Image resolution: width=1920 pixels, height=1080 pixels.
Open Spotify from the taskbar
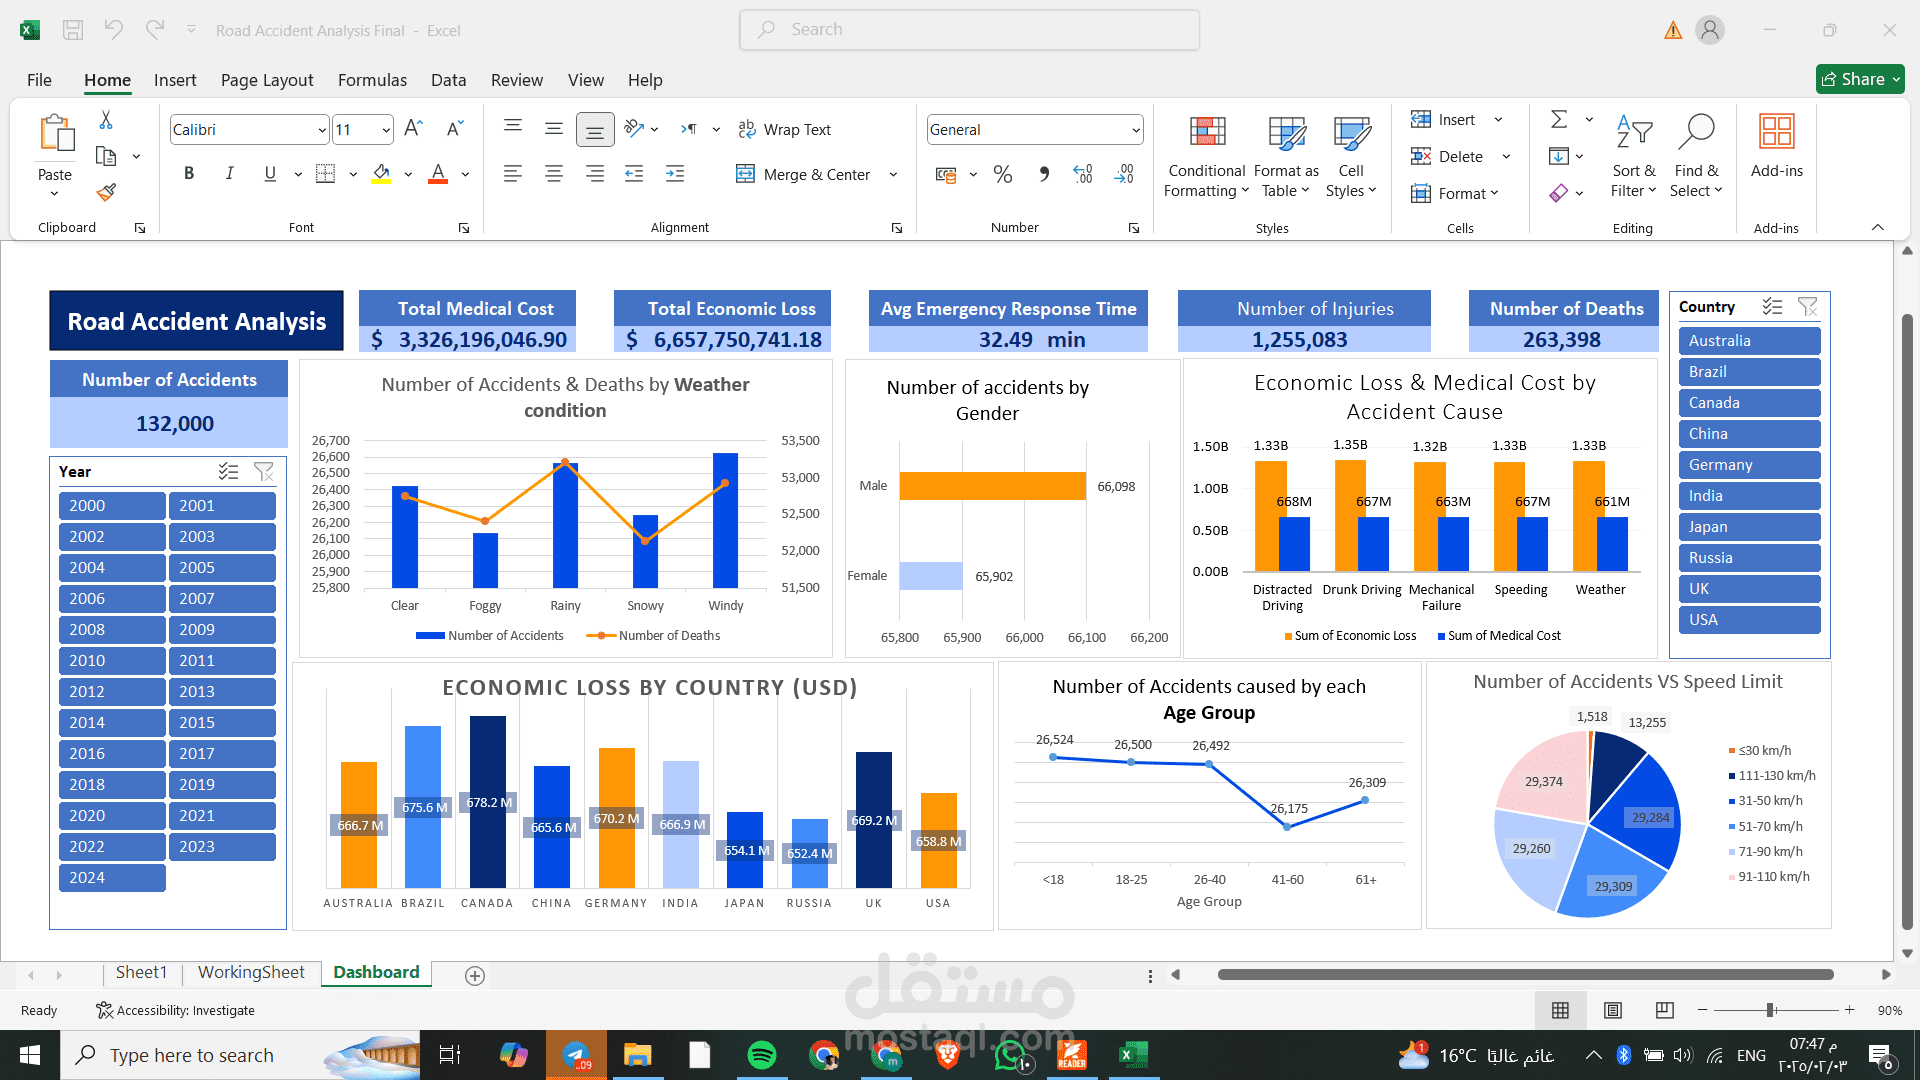click(x=762, y=1055)
